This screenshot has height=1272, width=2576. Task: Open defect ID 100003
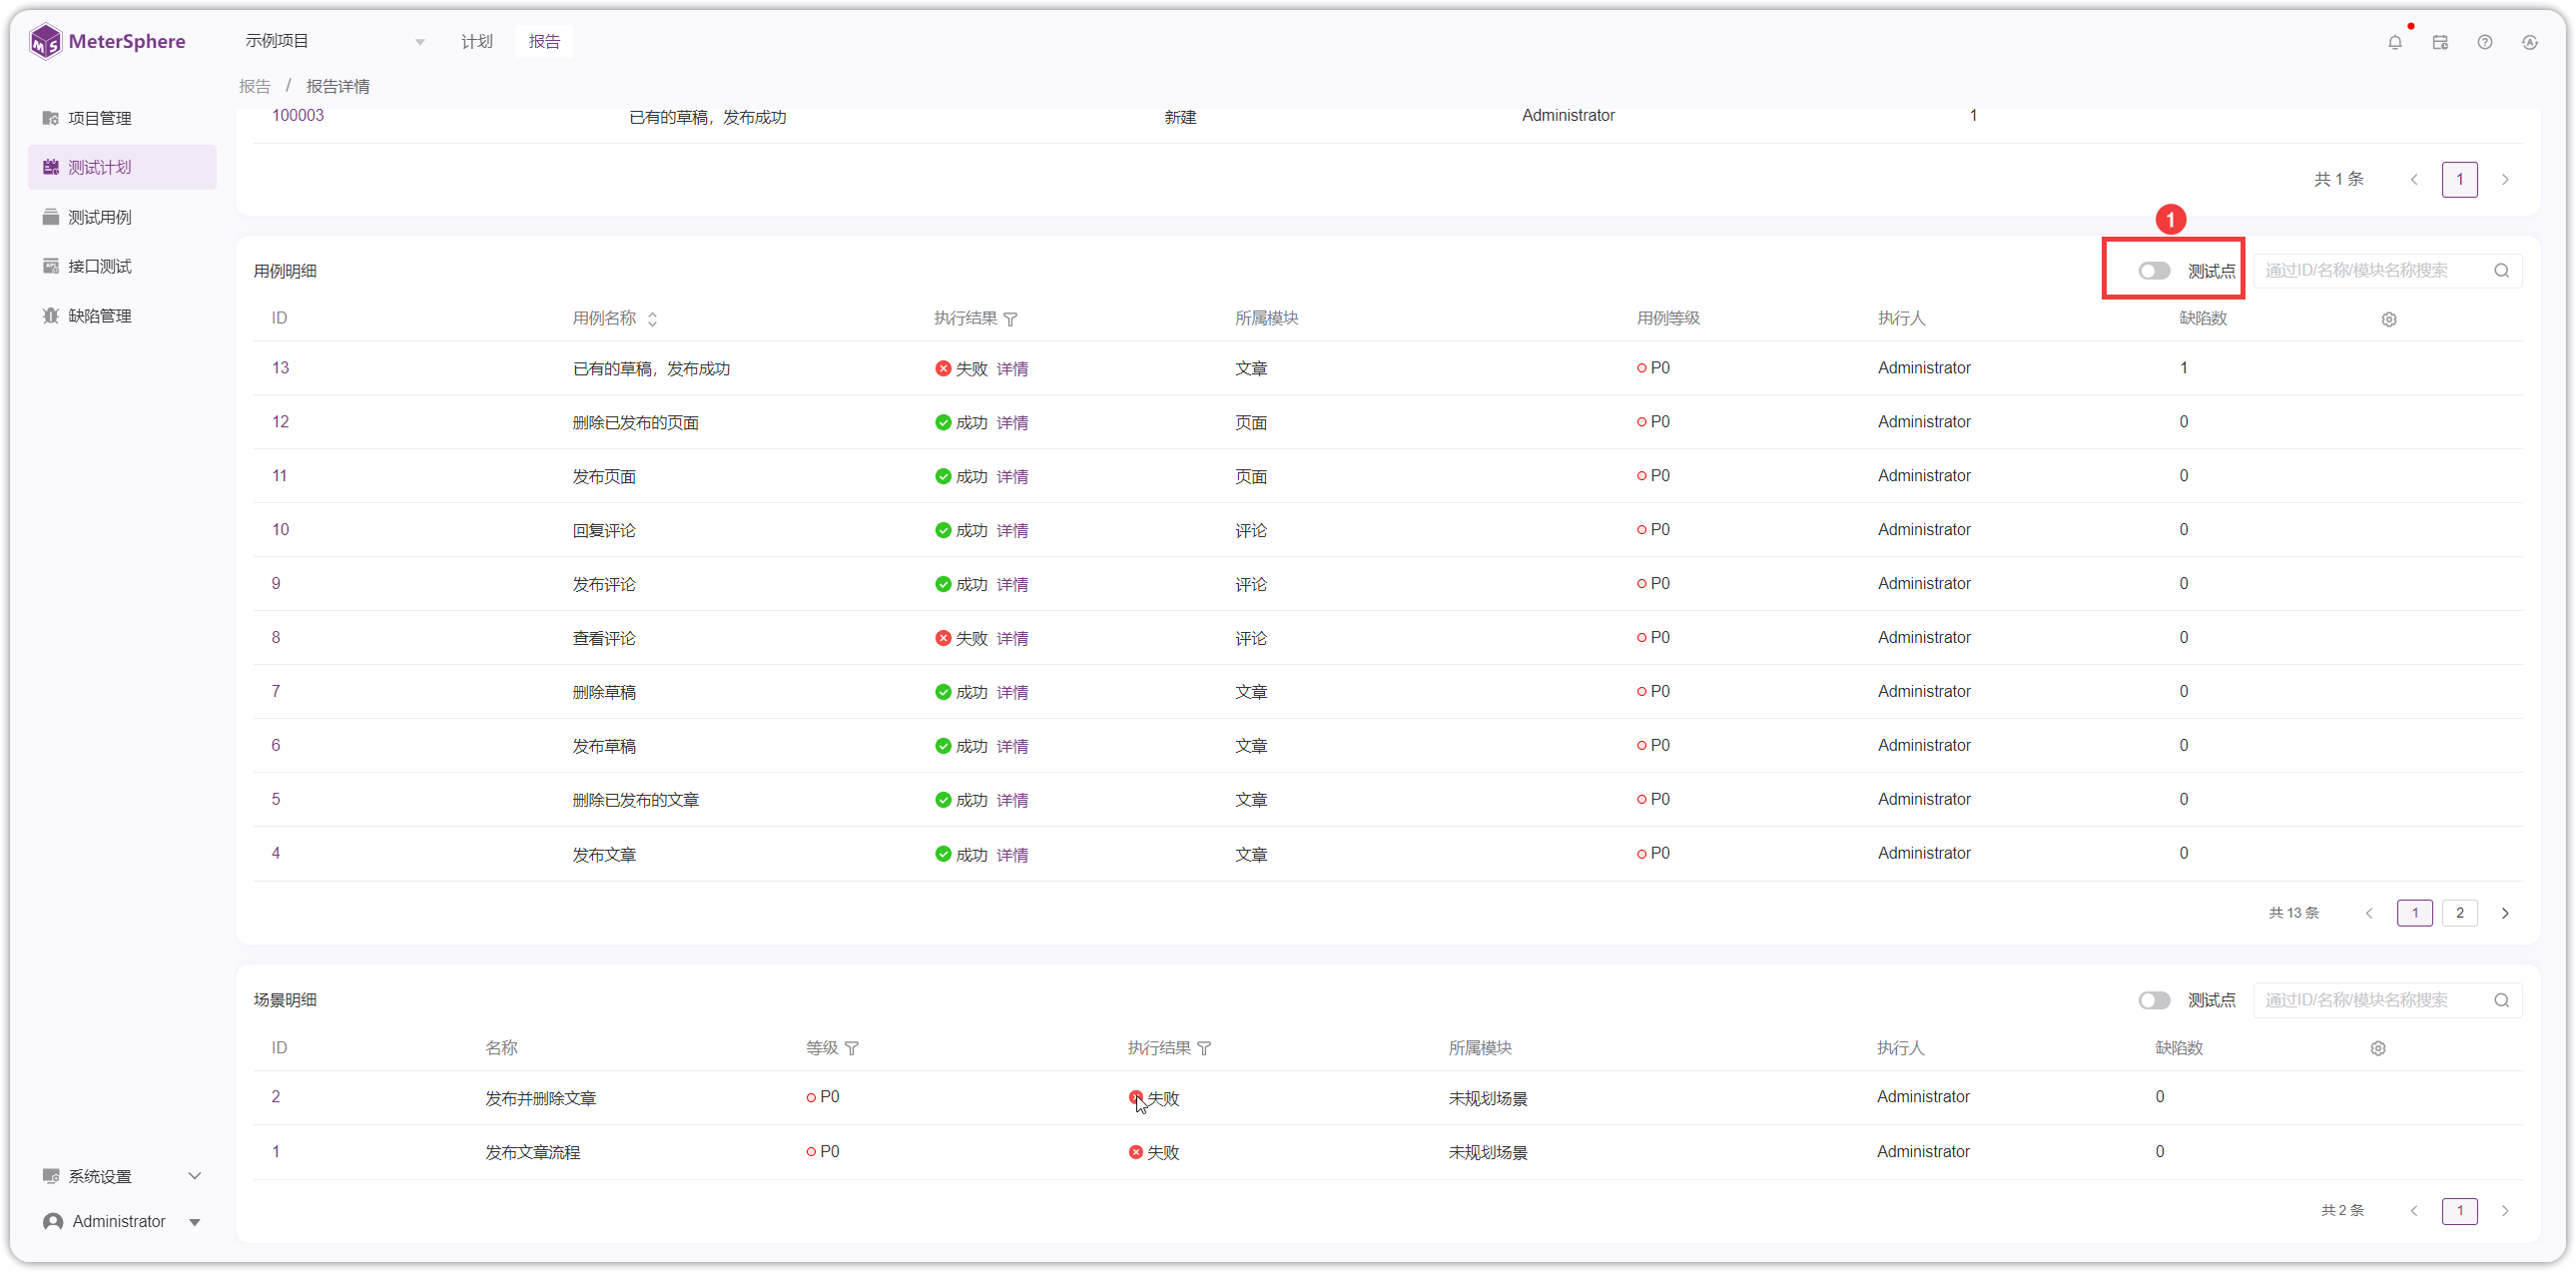click(298, 115)
